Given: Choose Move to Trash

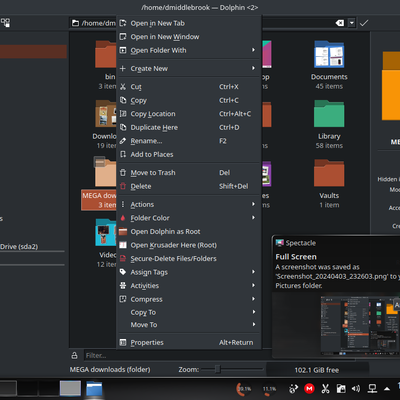Looking at the screenshot, I should click(189, 173).
